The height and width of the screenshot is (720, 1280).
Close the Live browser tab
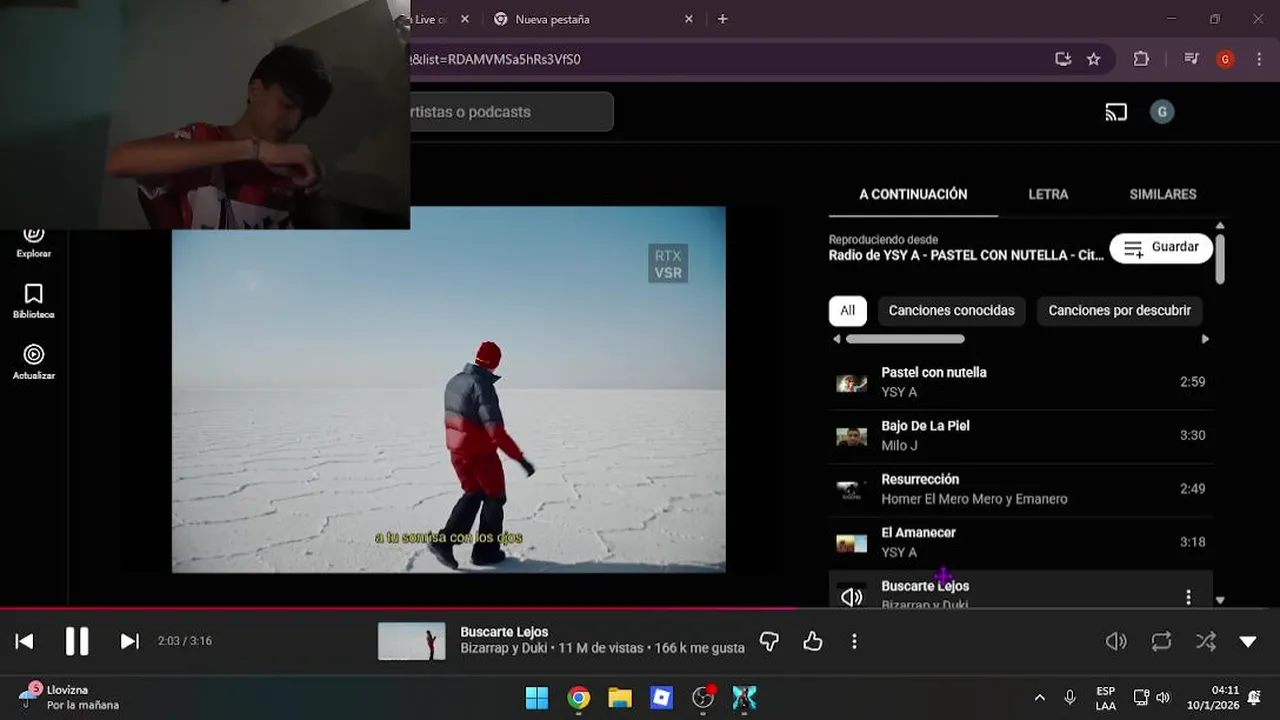coord(465,19)
